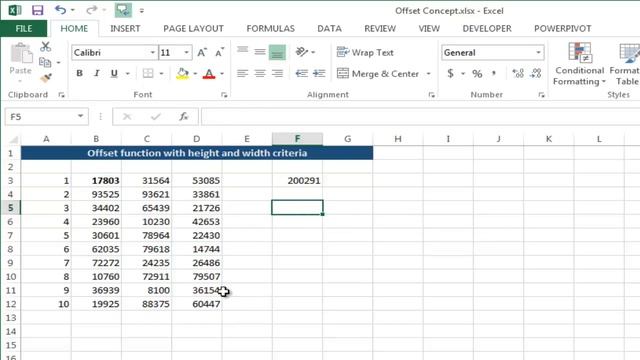The image size is (640, 360).
Task: Apply red font color
Action: click(x=209, y=73)
